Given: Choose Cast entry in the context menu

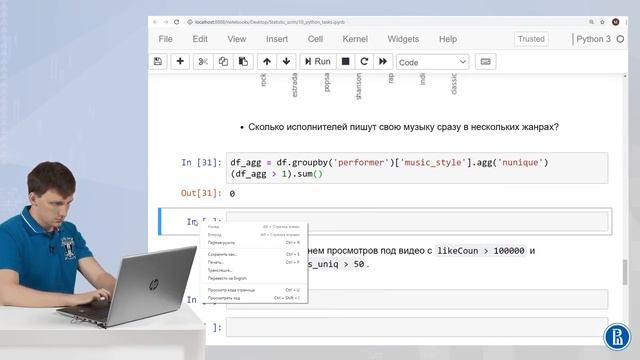Looking at the screenshot, I should point(253,270).
